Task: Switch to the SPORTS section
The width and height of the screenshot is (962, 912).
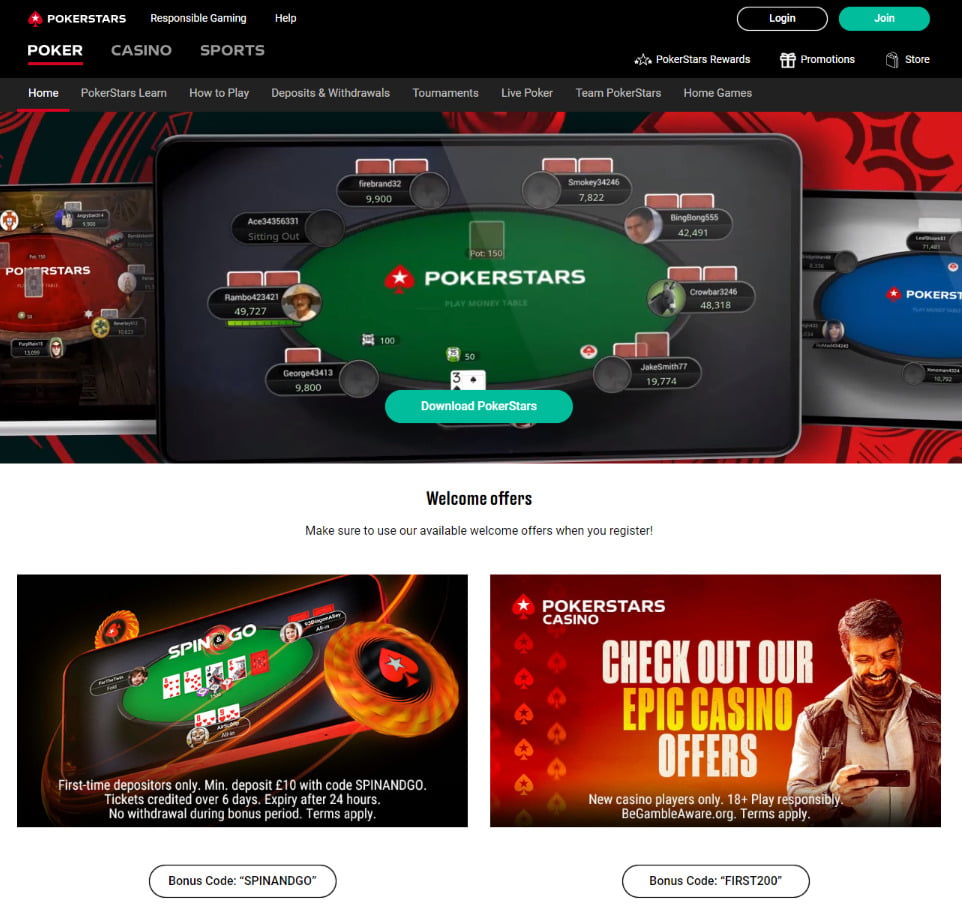Action: pyautogui.click(x=232, y=50)
